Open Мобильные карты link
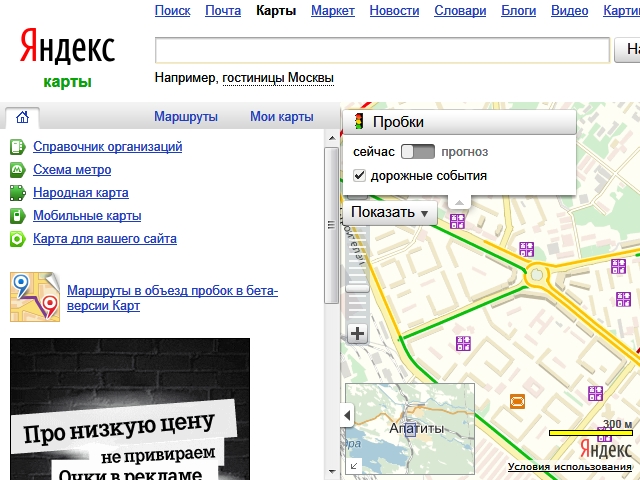 pos(87,216)
